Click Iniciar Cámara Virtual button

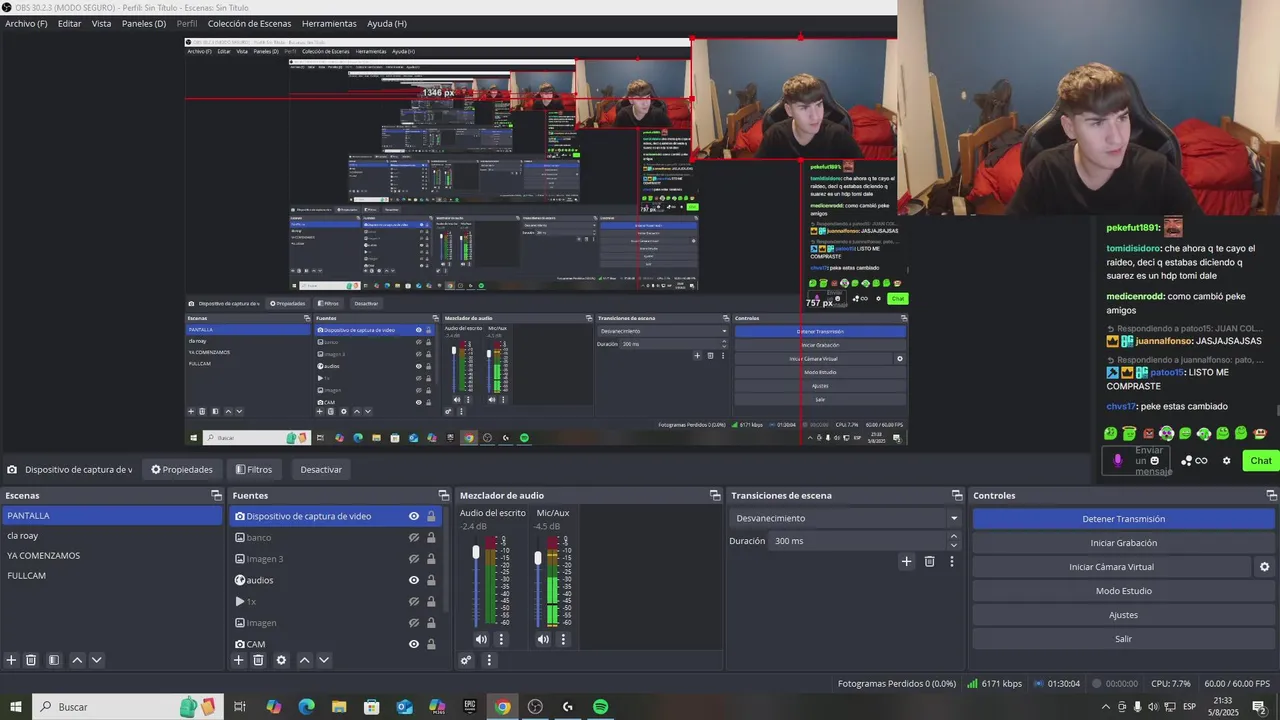(x=1111, y=567)
